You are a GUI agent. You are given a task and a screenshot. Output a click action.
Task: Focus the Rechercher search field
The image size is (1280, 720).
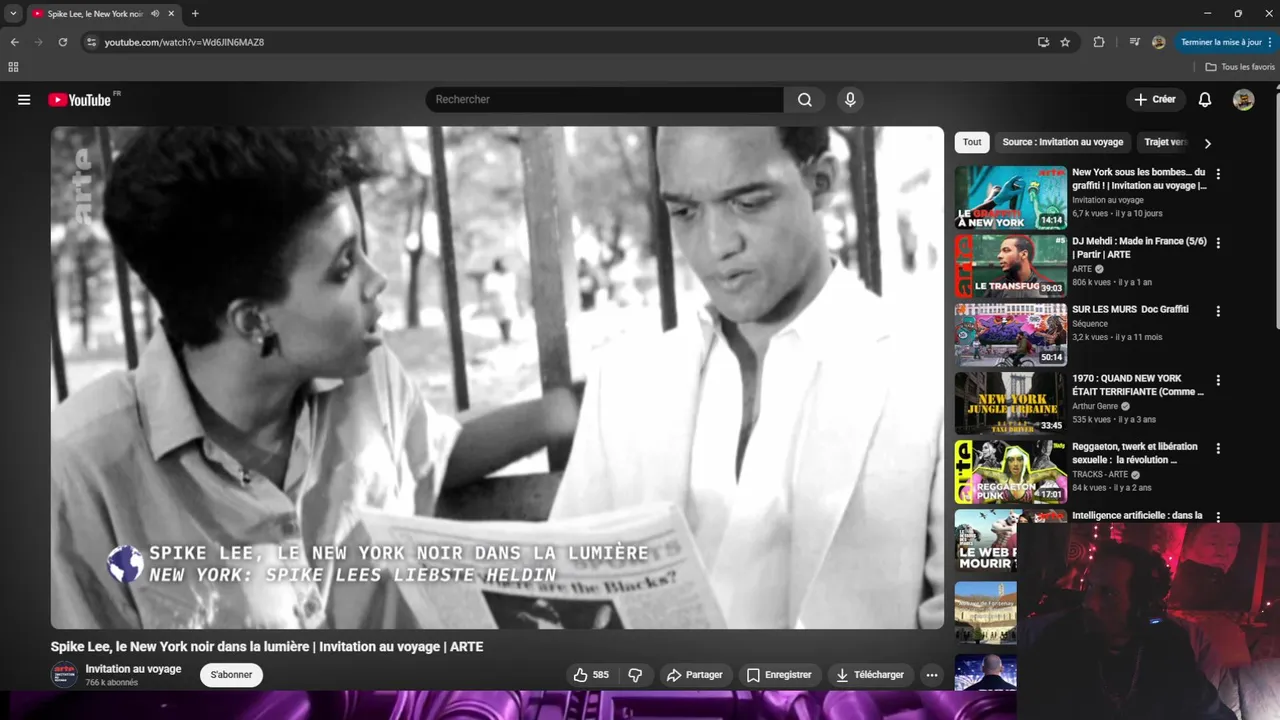[605, 100]
